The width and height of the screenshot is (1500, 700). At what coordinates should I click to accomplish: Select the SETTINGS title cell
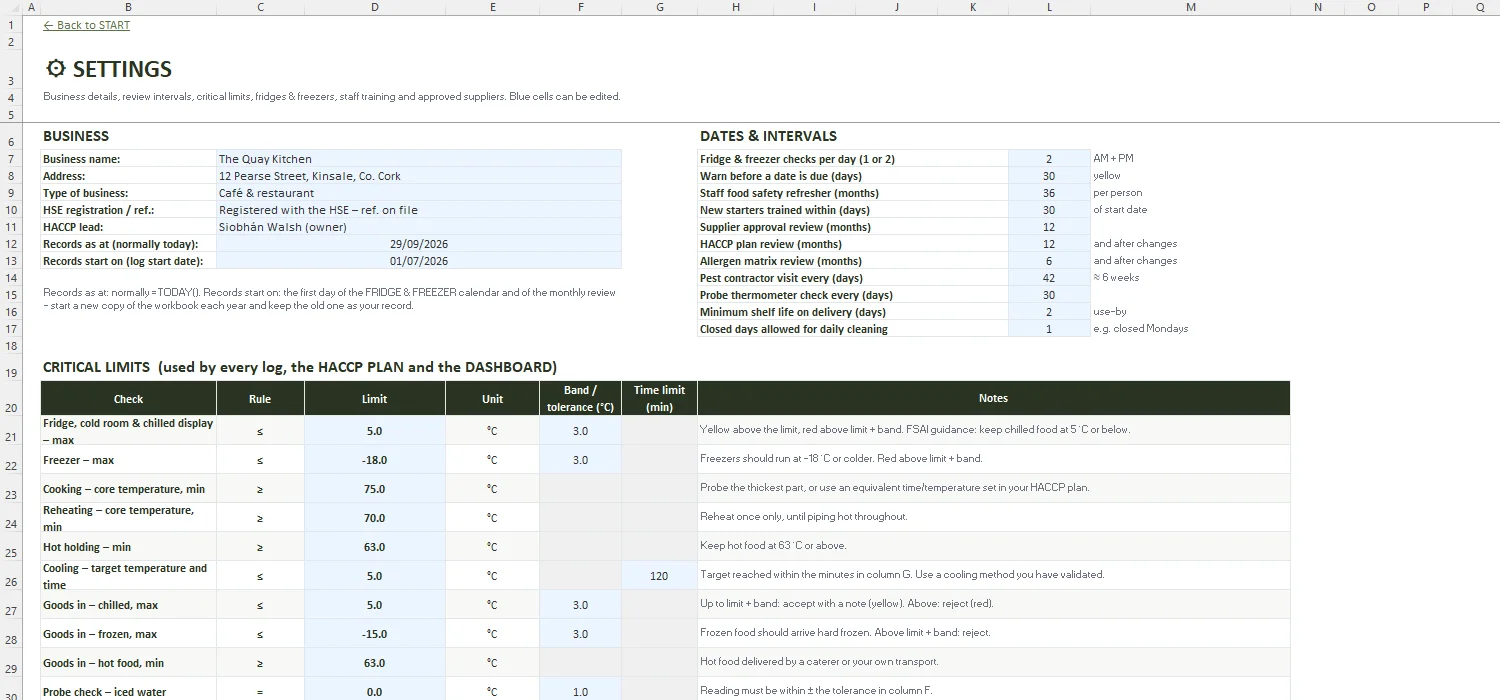tap(109, 69)
